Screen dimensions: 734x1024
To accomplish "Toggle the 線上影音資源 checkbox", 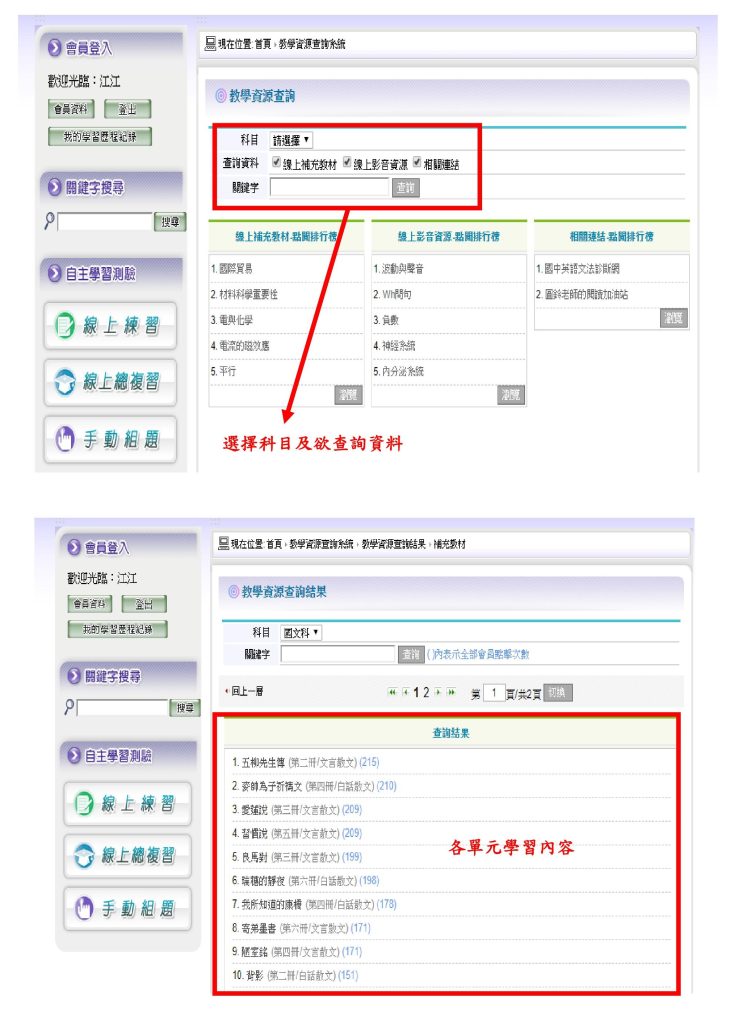I will click(347, 162).
